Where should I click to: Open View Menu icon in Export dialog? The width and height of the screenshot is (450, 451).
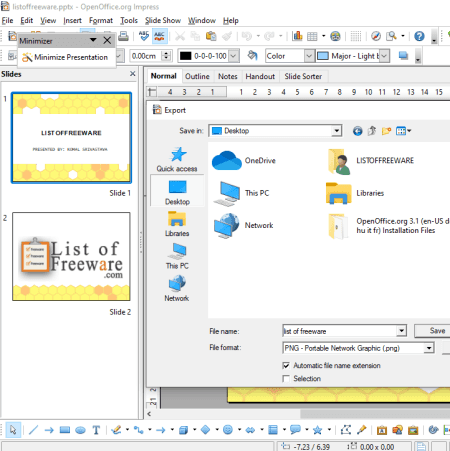tap(403, 131)
